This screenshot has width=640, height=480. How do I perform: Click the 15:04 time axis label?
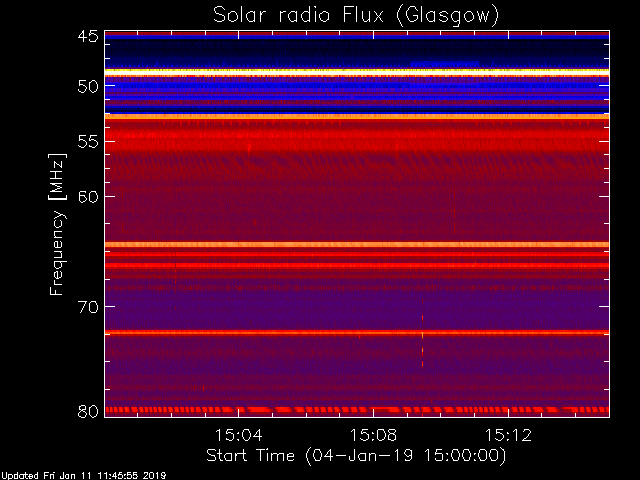click(x=238, y=435)
